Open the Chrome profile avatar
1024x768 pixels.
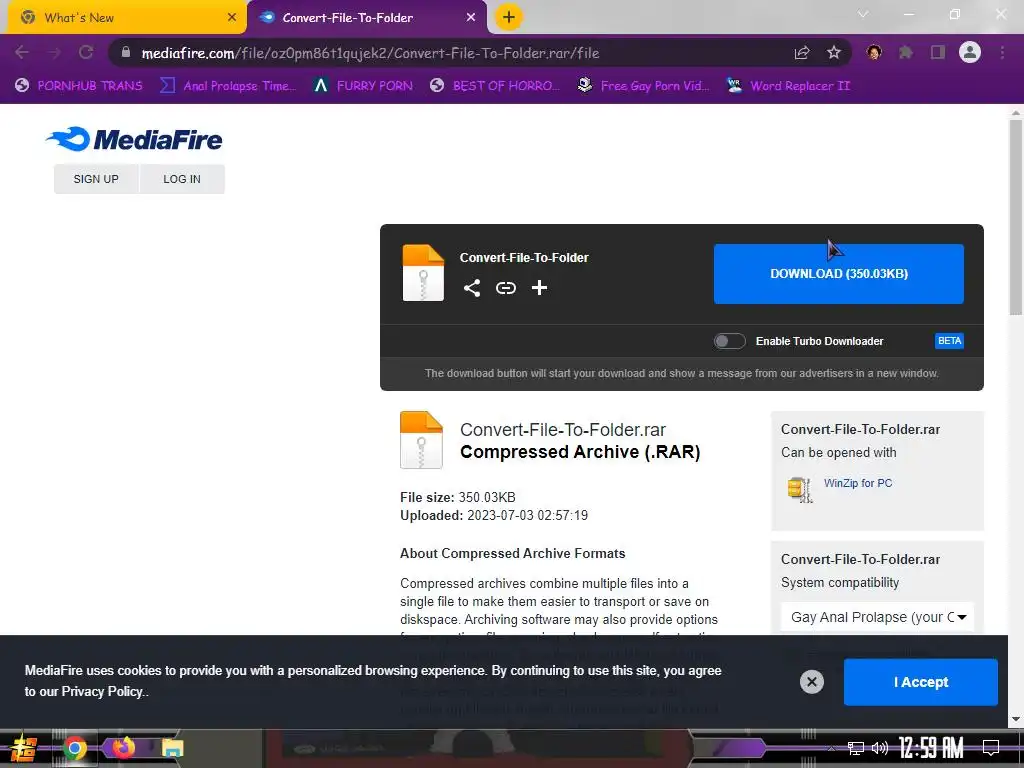point(970,52)
